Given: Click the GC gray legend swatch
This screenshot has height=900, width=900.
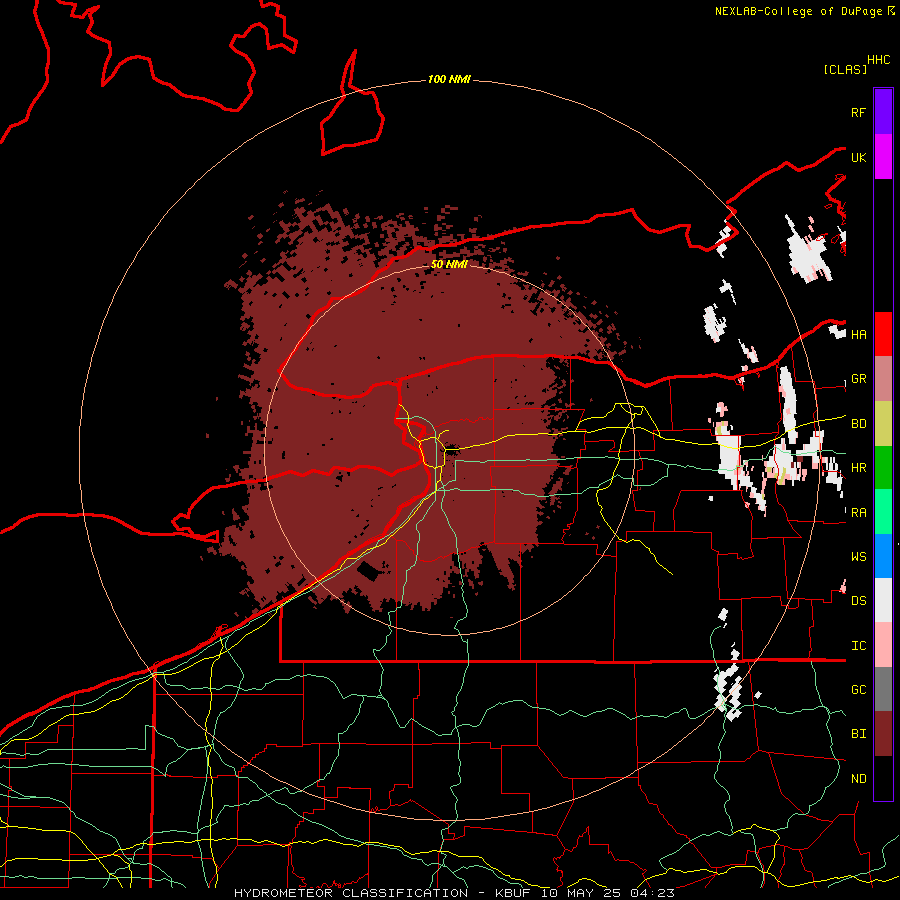Looking at the screenshot, I should pos(883,690).
